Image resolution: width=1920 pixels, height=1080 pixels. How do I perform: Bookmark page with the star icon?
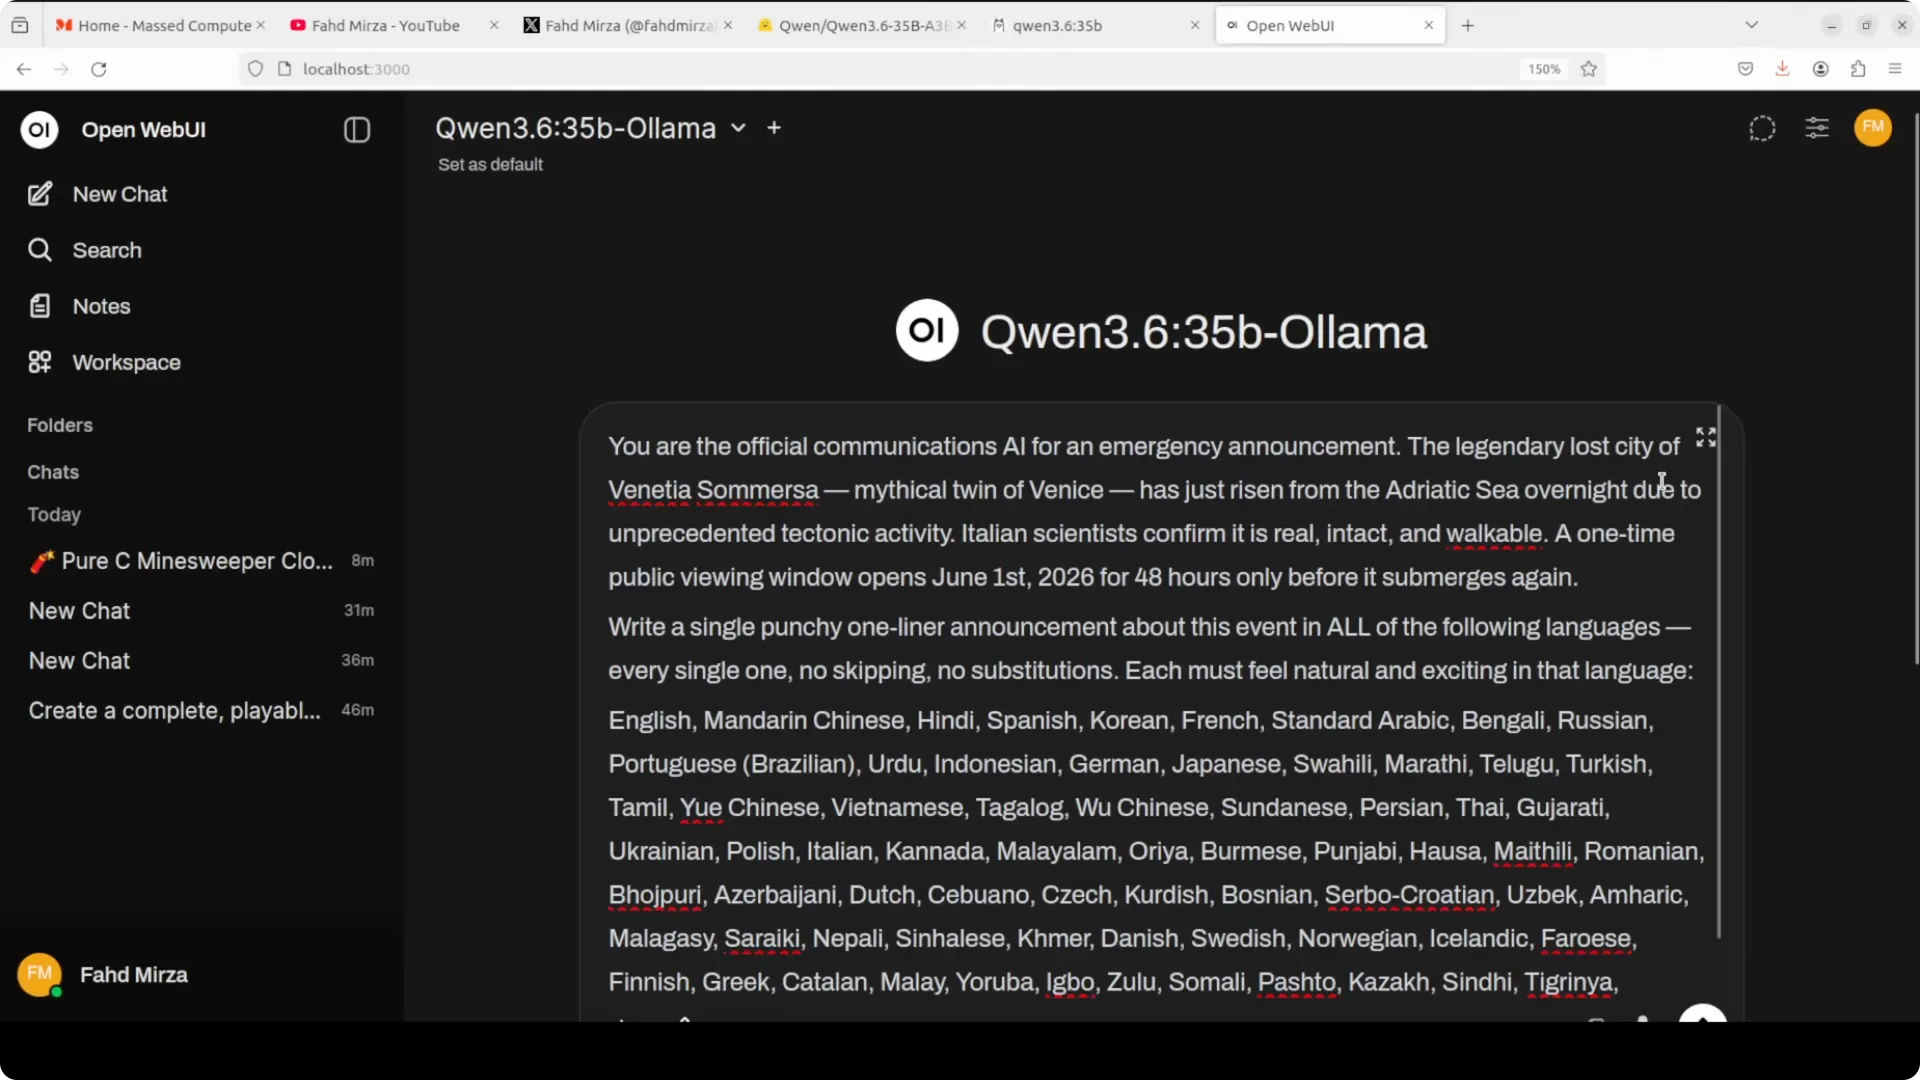point(1589,69)
